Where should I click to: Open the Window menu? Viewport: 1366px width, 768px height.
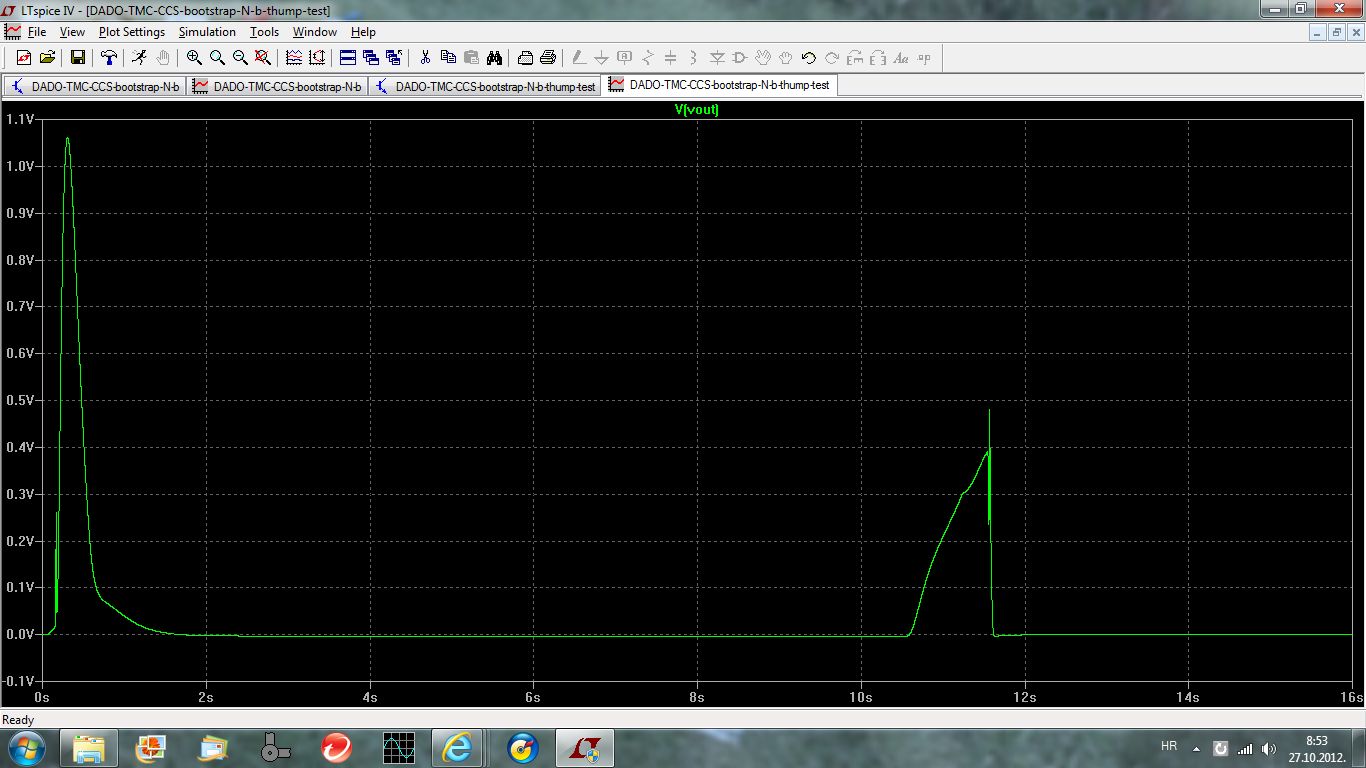(x=315, y=32)
